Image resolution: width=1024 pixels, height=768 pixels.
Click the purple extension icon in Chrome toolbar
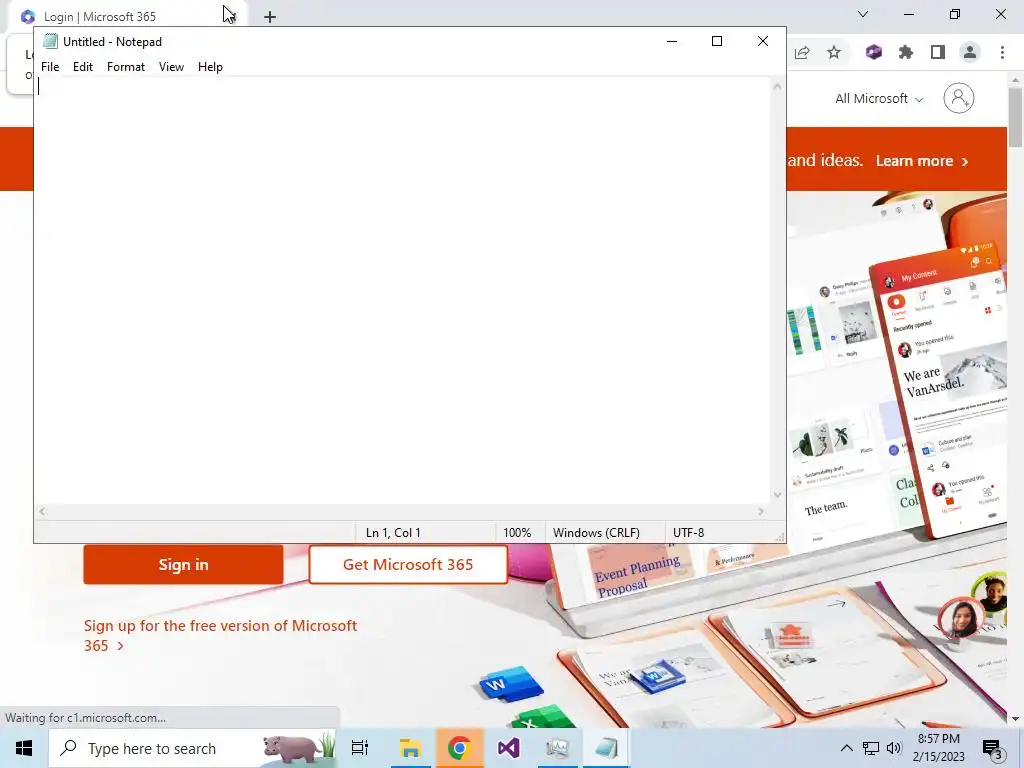(x=874, y=52)
